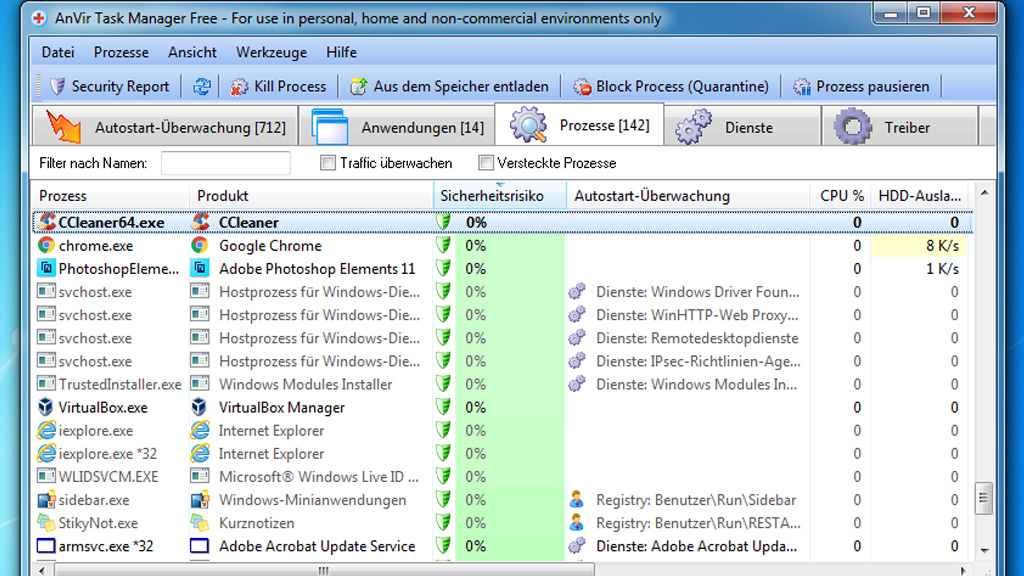Click the gear icon beside Dienste: Adobe Acrobat Upda...
Image resolution: width=1024 pixels, height=576 pixels.
coord(578,546)
